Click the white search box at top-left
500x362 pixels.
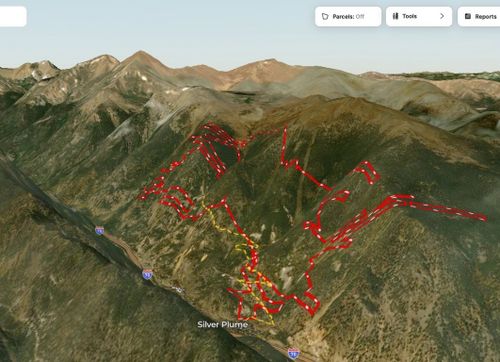13,16
